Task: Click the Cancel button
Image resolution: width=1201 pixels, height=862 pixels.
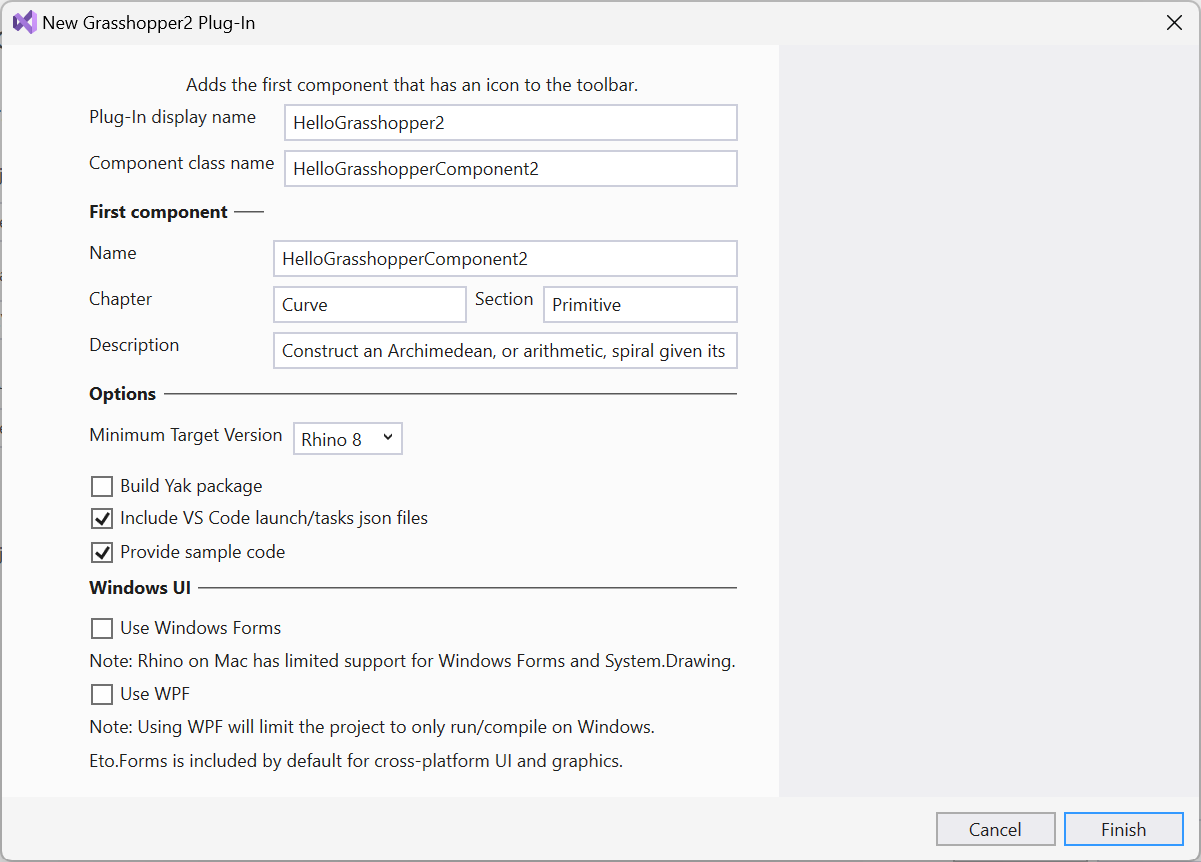Action: coord(996,829)
